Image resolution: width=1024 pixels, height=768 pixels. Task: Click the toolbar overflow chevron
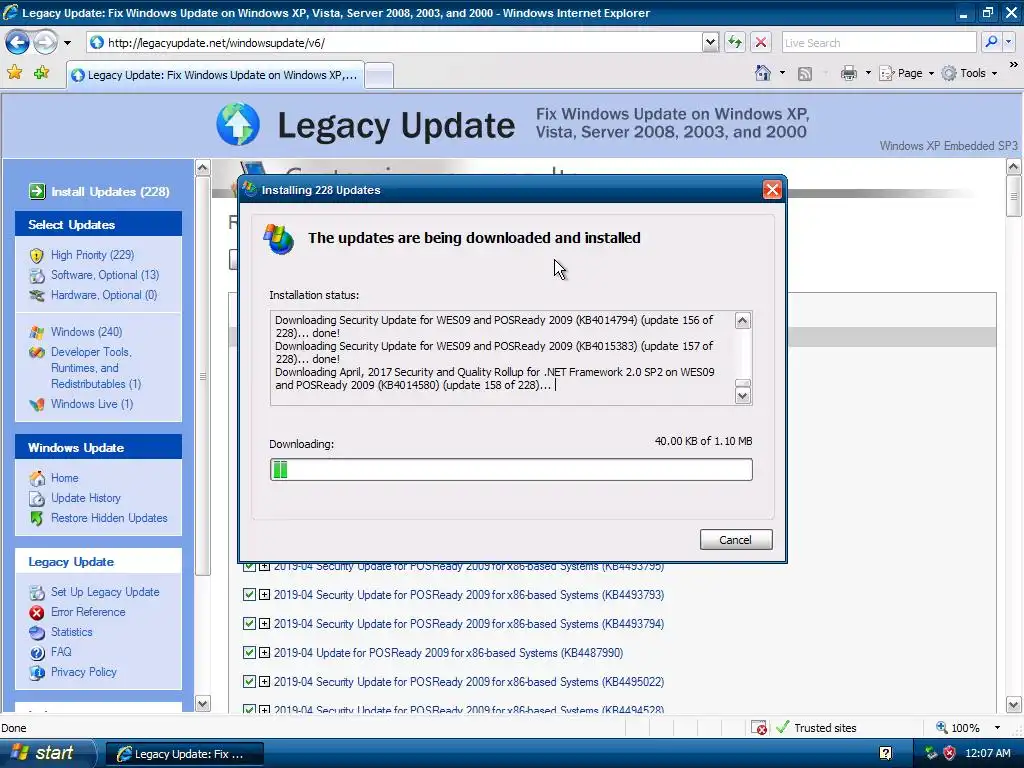click(1014, 65)
